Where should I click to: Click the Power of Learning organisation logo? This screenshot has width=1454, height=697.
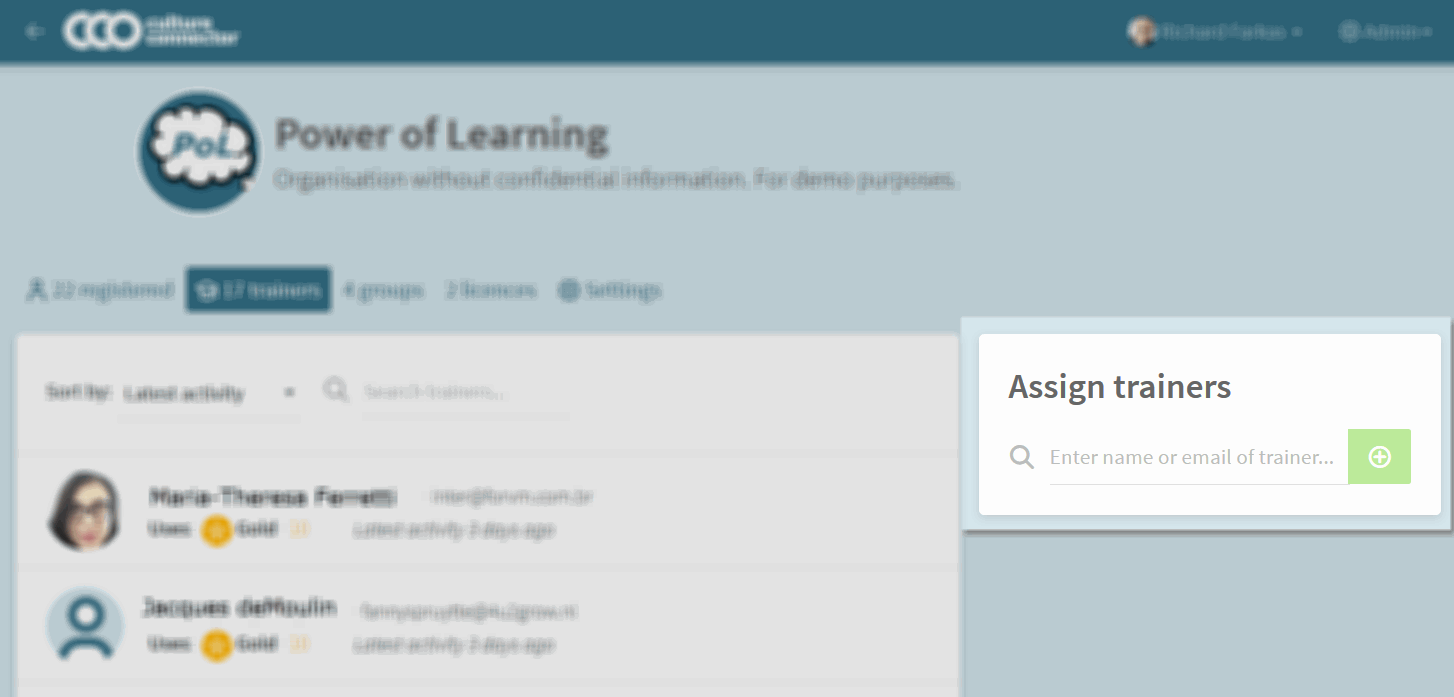pos(197,151)
